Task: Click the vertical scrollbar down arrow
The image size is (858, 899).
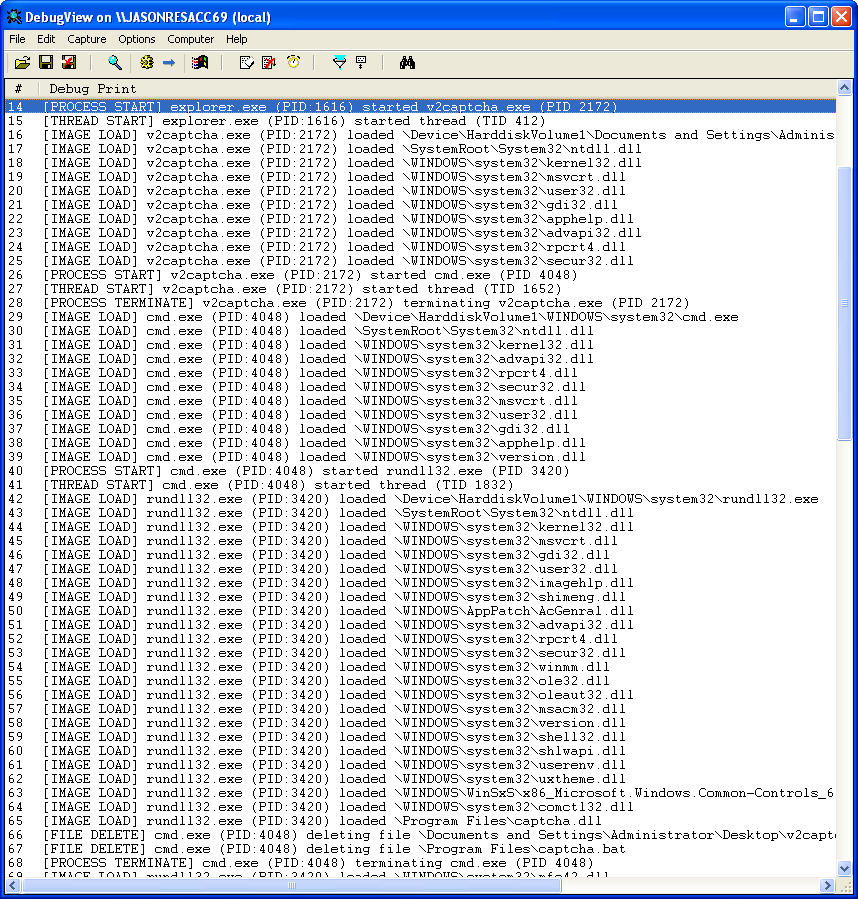Action: (x=845, y=869)
